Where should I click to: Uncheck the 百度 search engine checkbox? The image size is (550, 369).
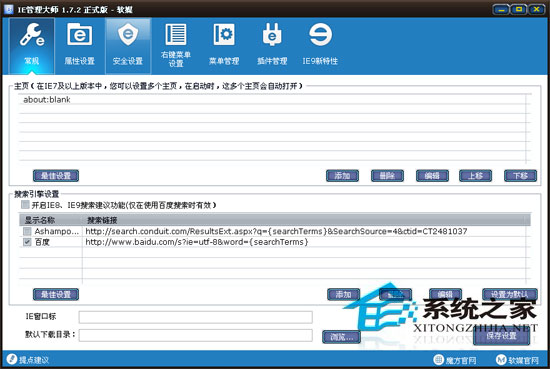[27, 242]
